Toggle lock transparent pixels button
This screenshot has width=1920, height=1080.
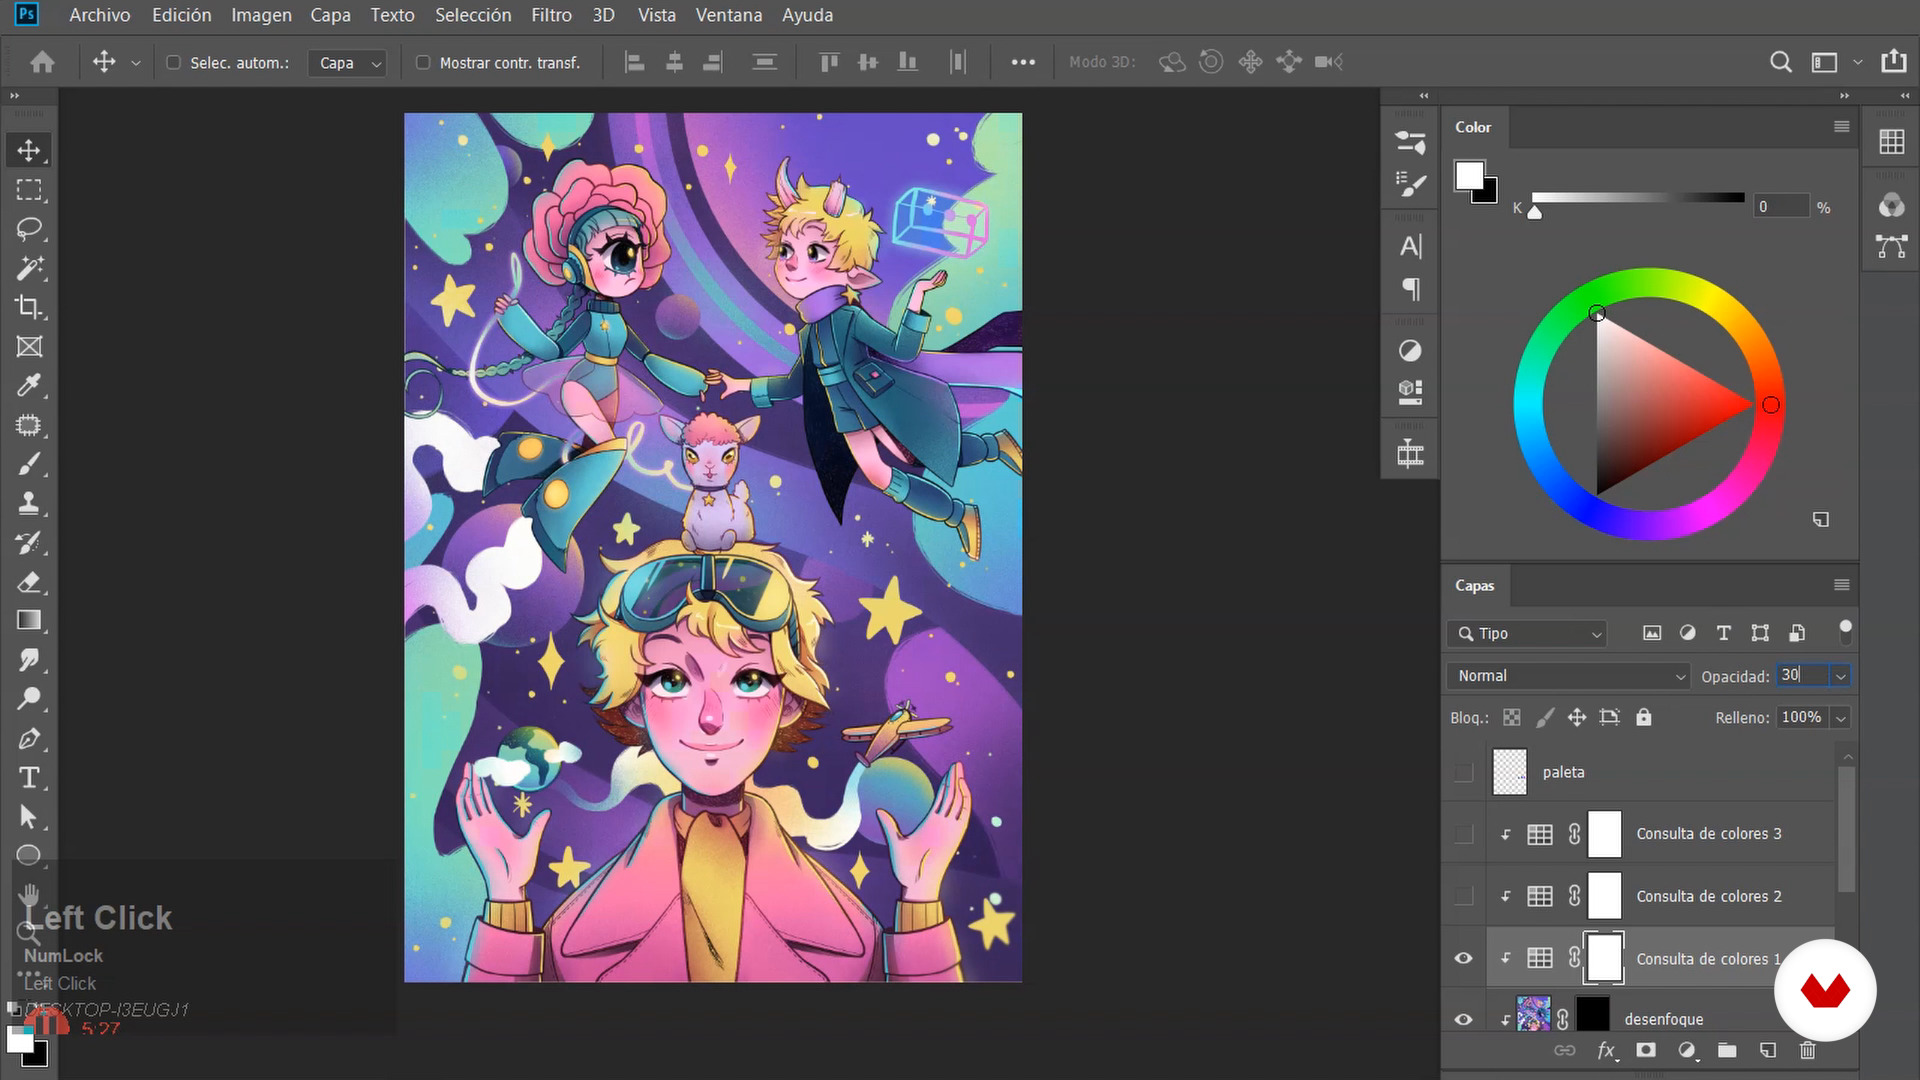(1512, 717)
